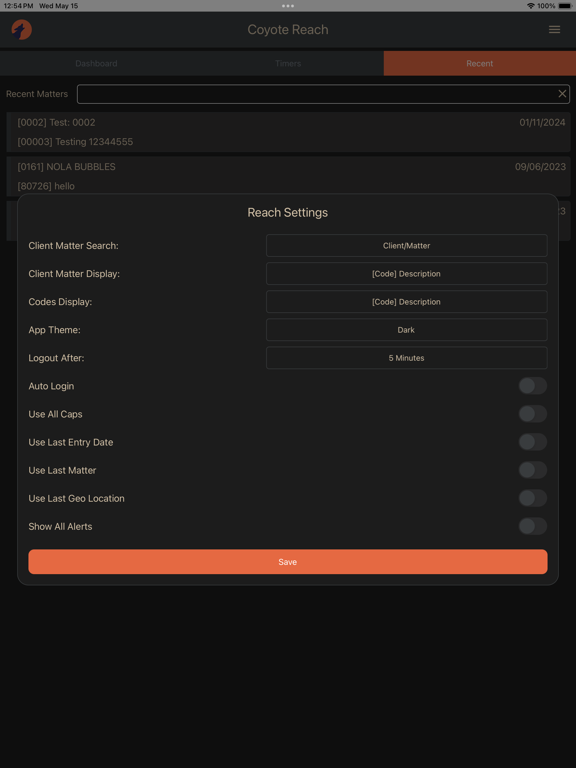Enable the Auto Login switch
Screen dimensions: 576x768
[532, 386]
